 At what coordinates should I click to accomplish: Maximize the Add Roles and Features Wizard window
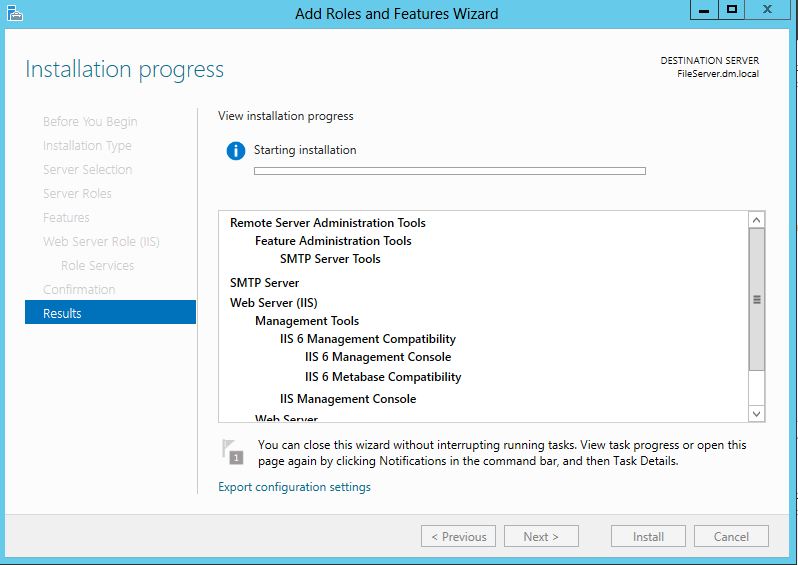click(732, 10)
